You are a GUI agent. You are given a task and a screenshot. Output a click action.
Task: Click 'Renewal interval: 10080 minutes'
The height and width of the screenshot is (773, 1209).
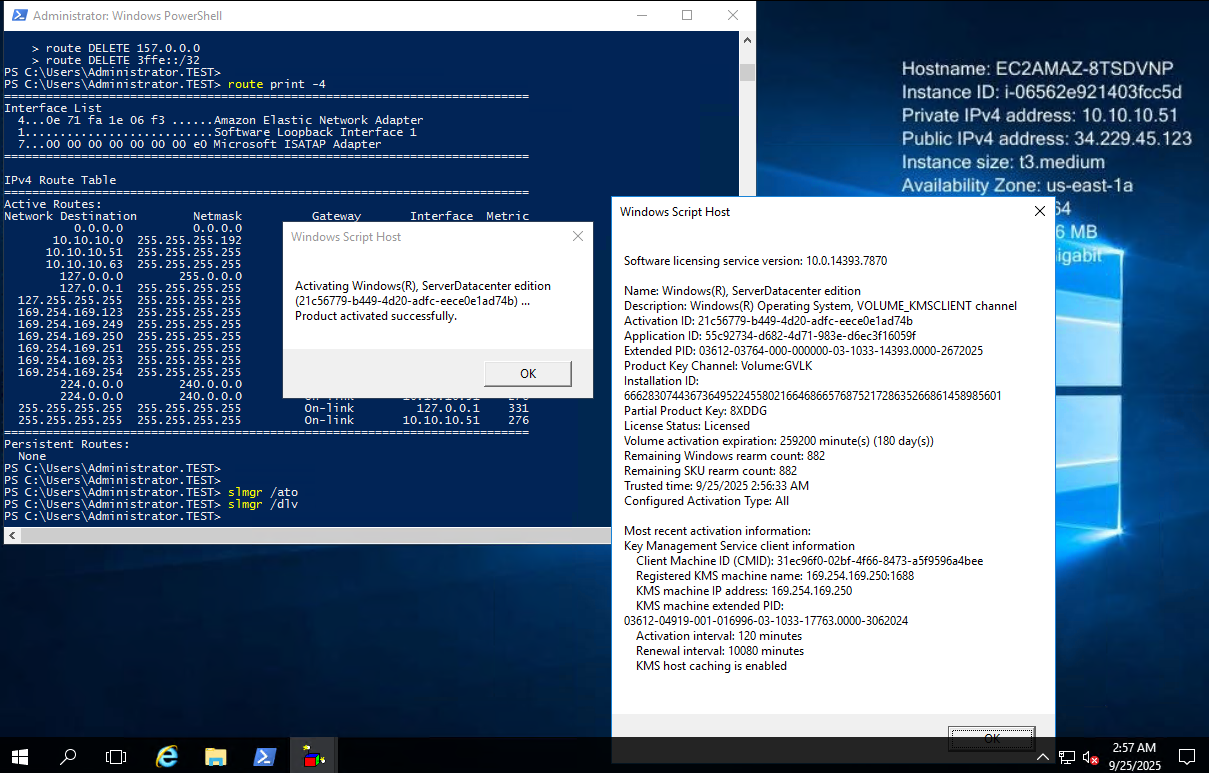click(720, 651)
